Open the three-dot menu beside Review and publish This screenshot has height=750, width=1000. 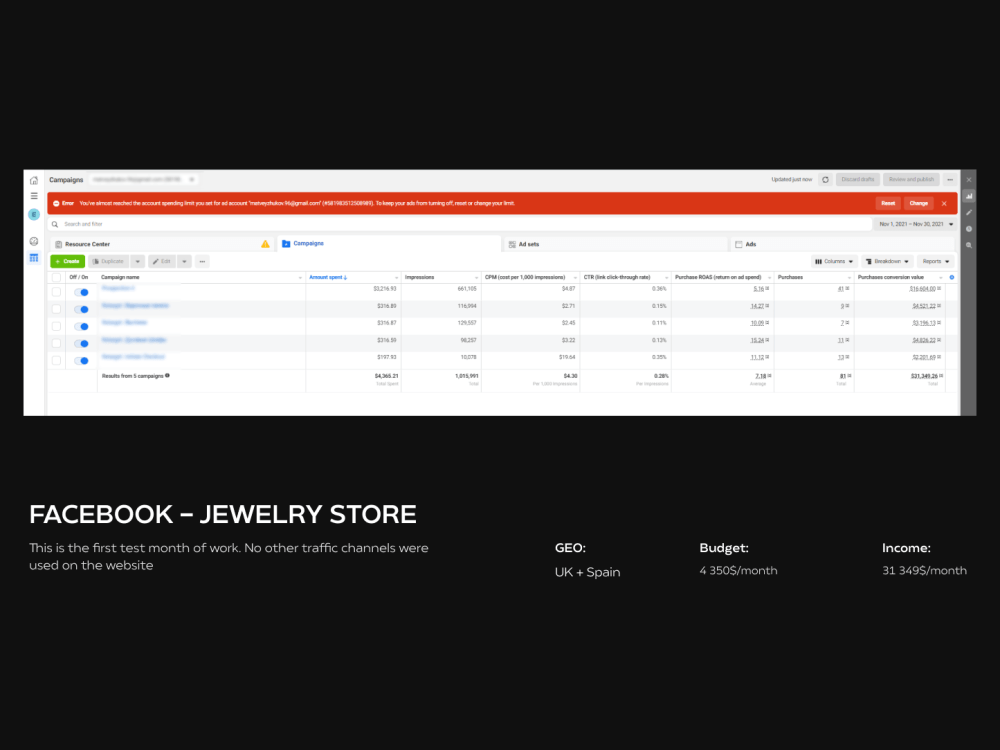[950, 180]
